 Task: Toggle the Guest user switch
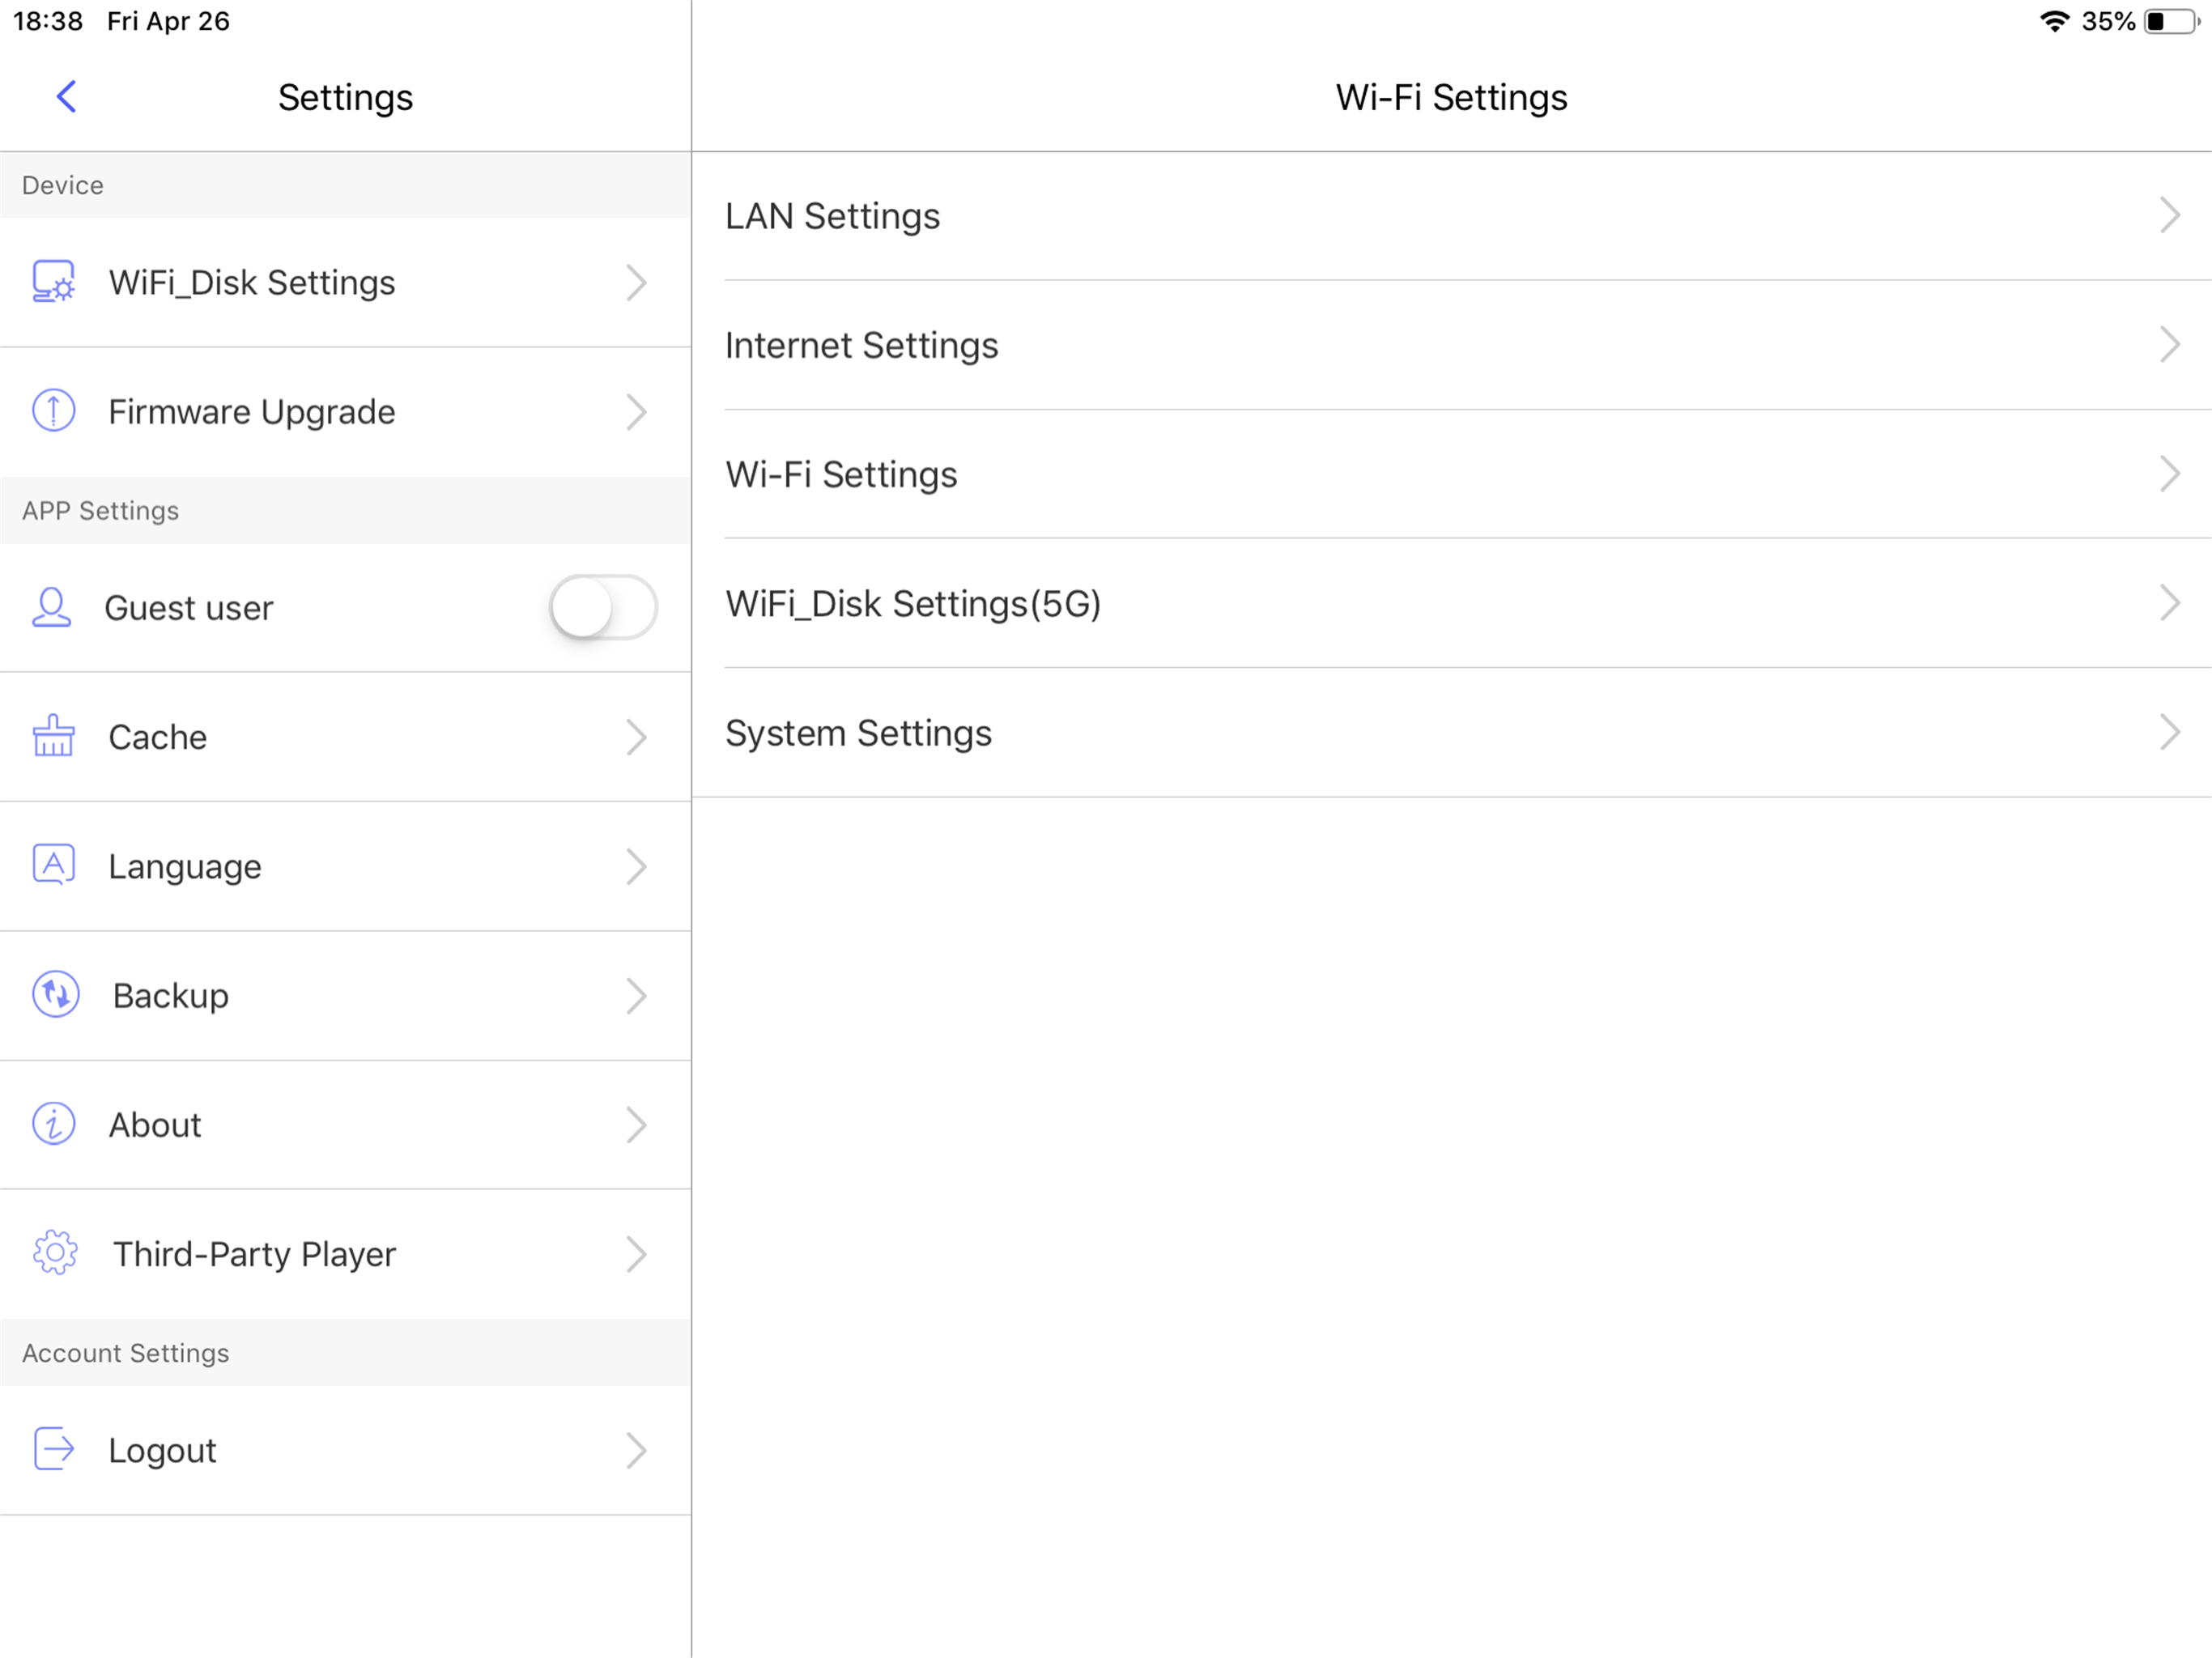603,607
